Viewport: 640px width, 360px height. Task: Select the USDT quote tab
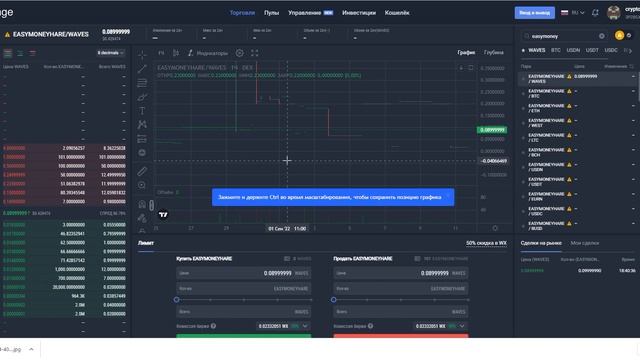[x=592, y=50]
